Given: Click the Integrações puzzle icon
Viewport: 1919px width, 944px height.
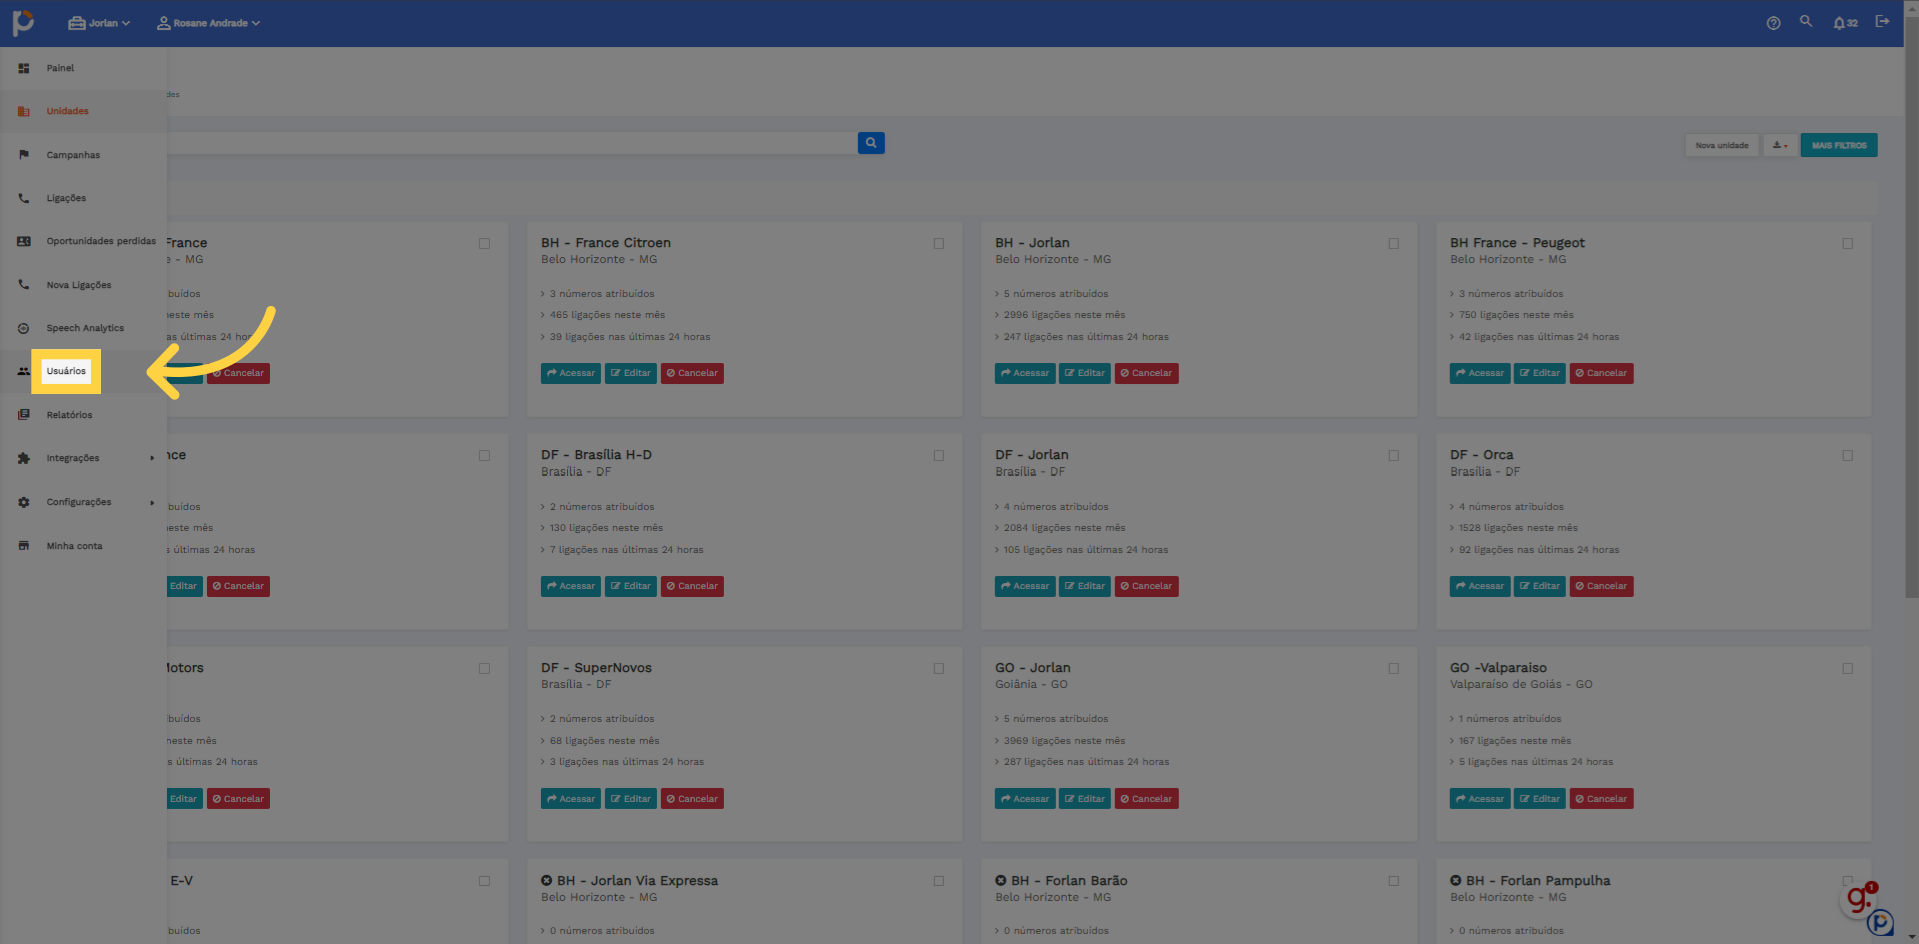Looking at the screenshot, I should coord(24,458).
